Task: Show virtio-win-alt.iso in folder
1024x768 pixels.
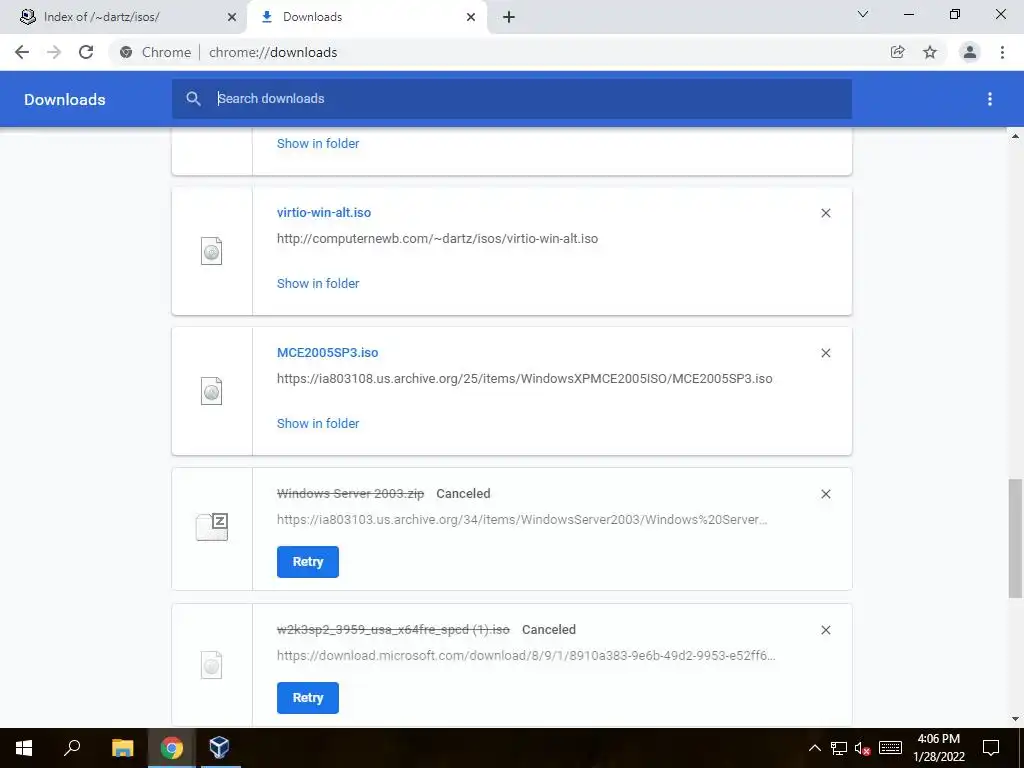Action: [x=318, y=283]
